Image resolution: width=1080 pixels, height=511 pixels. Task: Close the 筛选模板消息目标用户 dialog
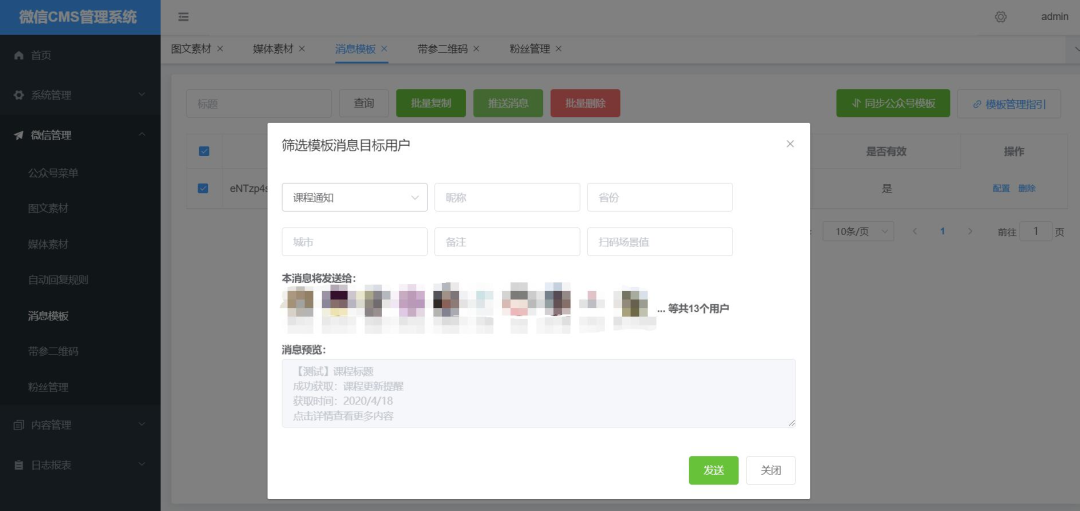790,144
